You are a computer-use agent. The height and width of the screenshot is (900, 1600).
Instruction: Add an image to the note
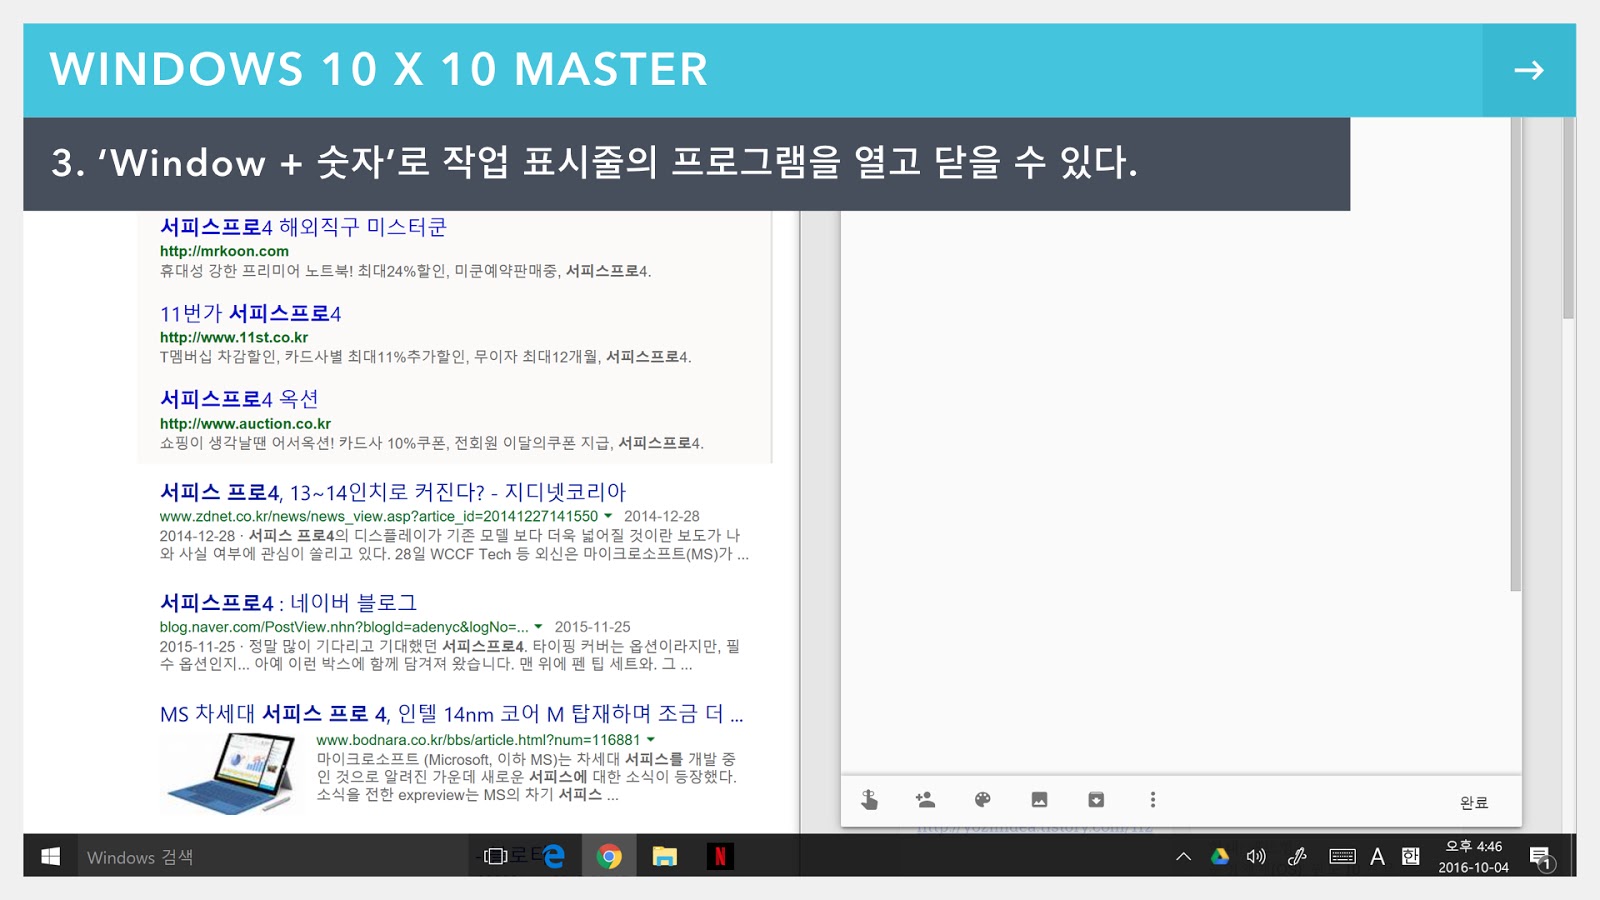tap(1040, 799)
